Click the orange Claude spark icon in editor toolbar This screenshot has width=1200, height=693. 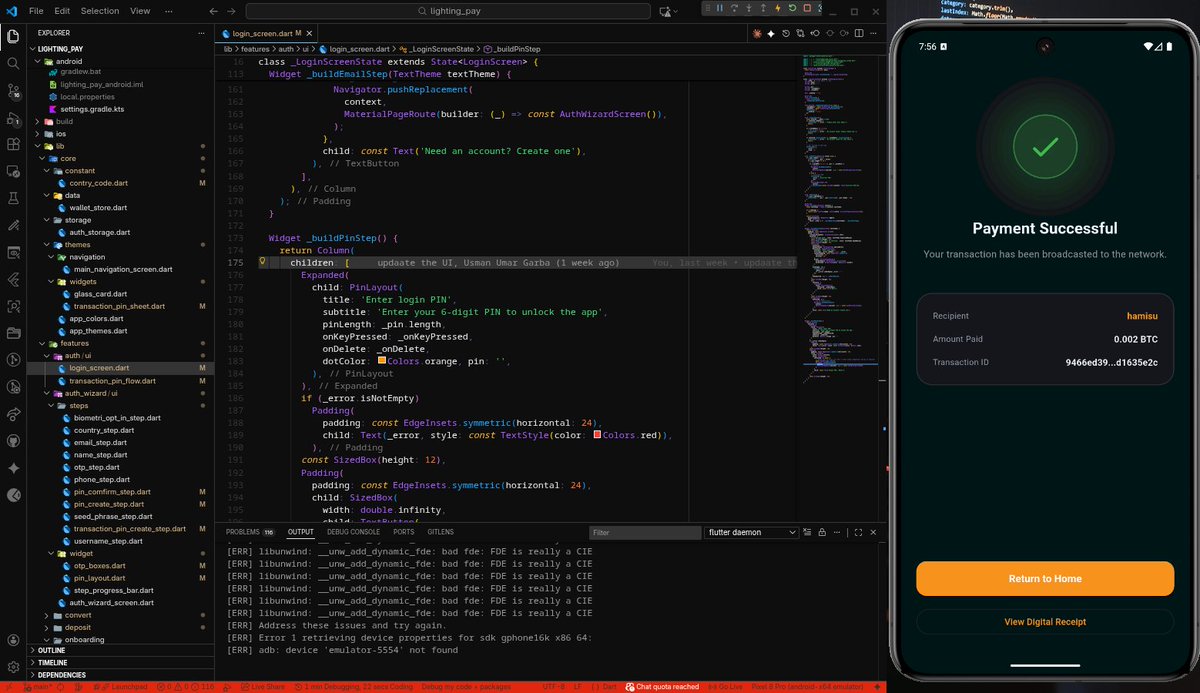tap(757, 33)
